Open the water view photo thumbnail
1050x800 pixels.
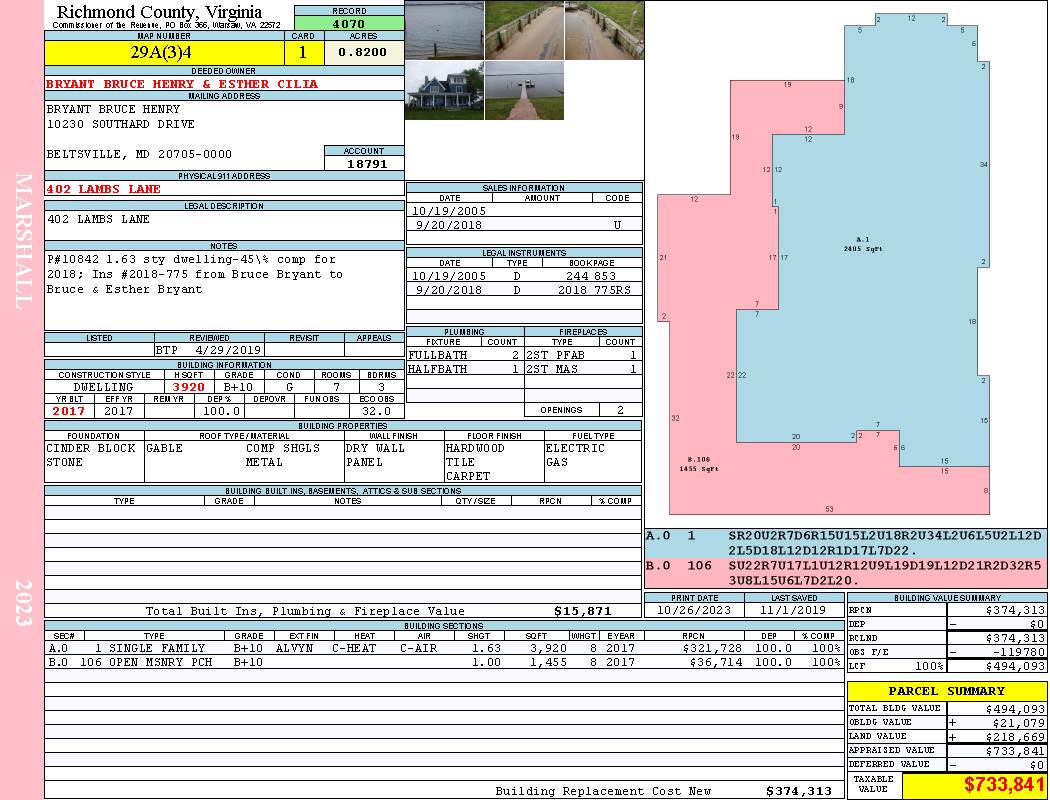click(x=445, y=30)
